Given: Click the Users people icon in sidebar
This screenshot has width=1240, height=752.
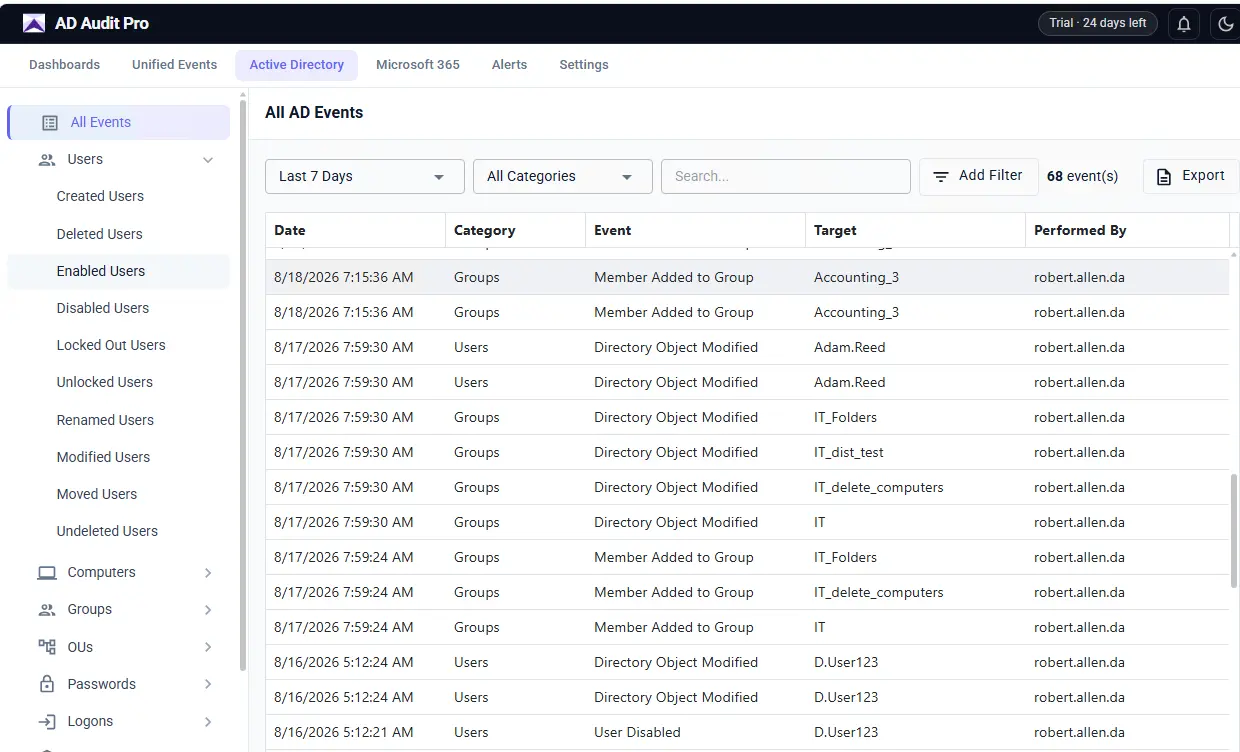Looking at the screenshot, I should [47, 160].
